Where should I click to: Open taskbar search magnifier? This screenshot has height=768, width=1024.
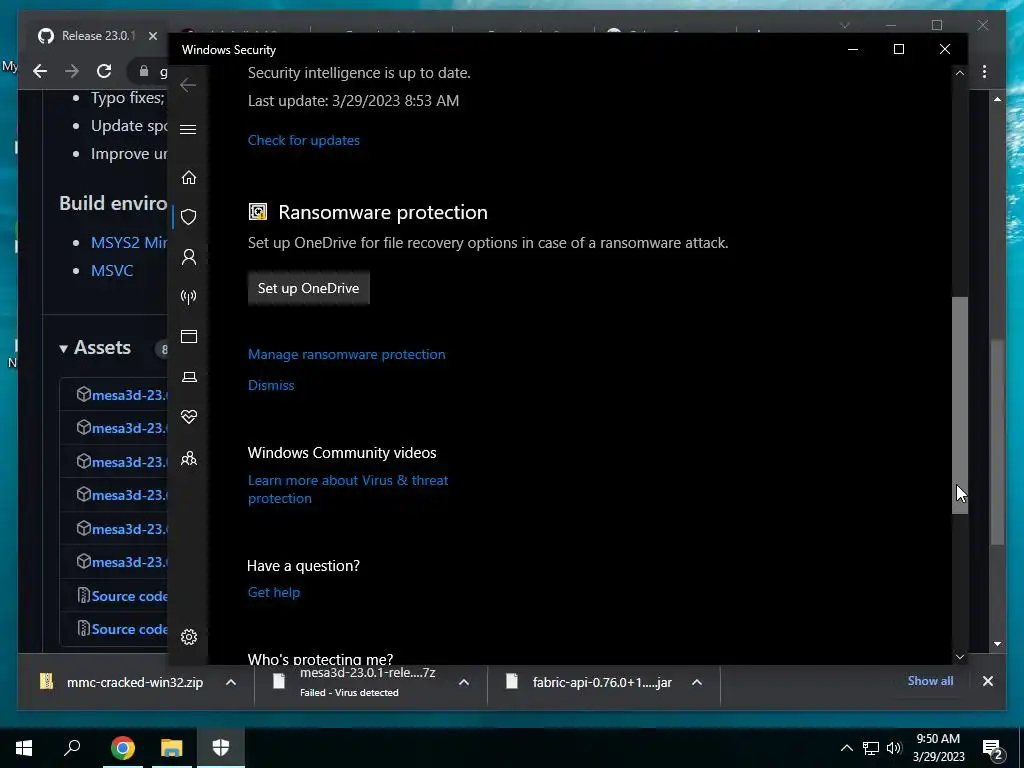72,747
